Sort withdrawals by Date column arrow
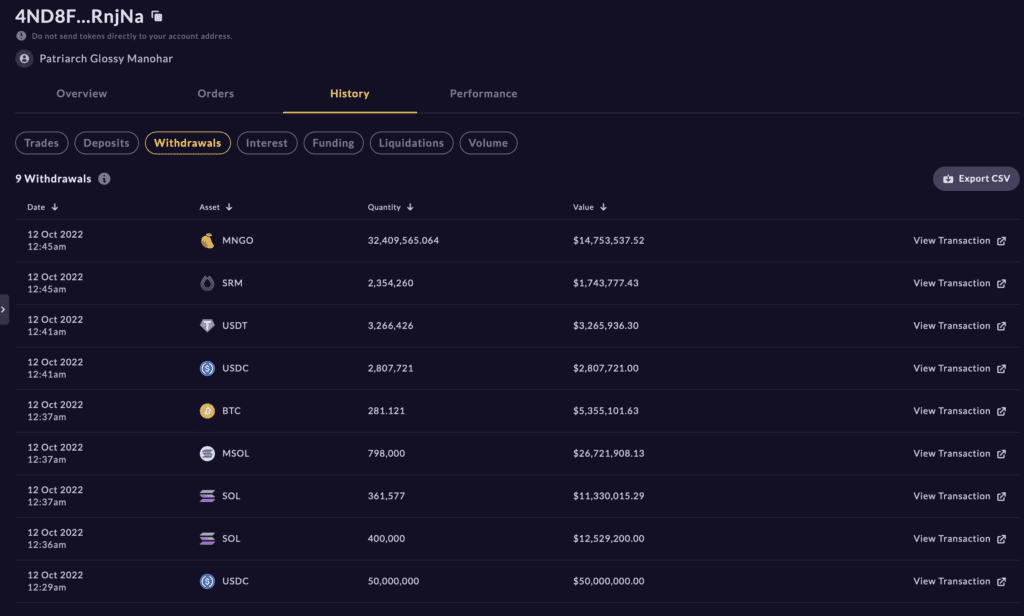The width and height of the screenshot is (1024, 616). tap(55, 207)
